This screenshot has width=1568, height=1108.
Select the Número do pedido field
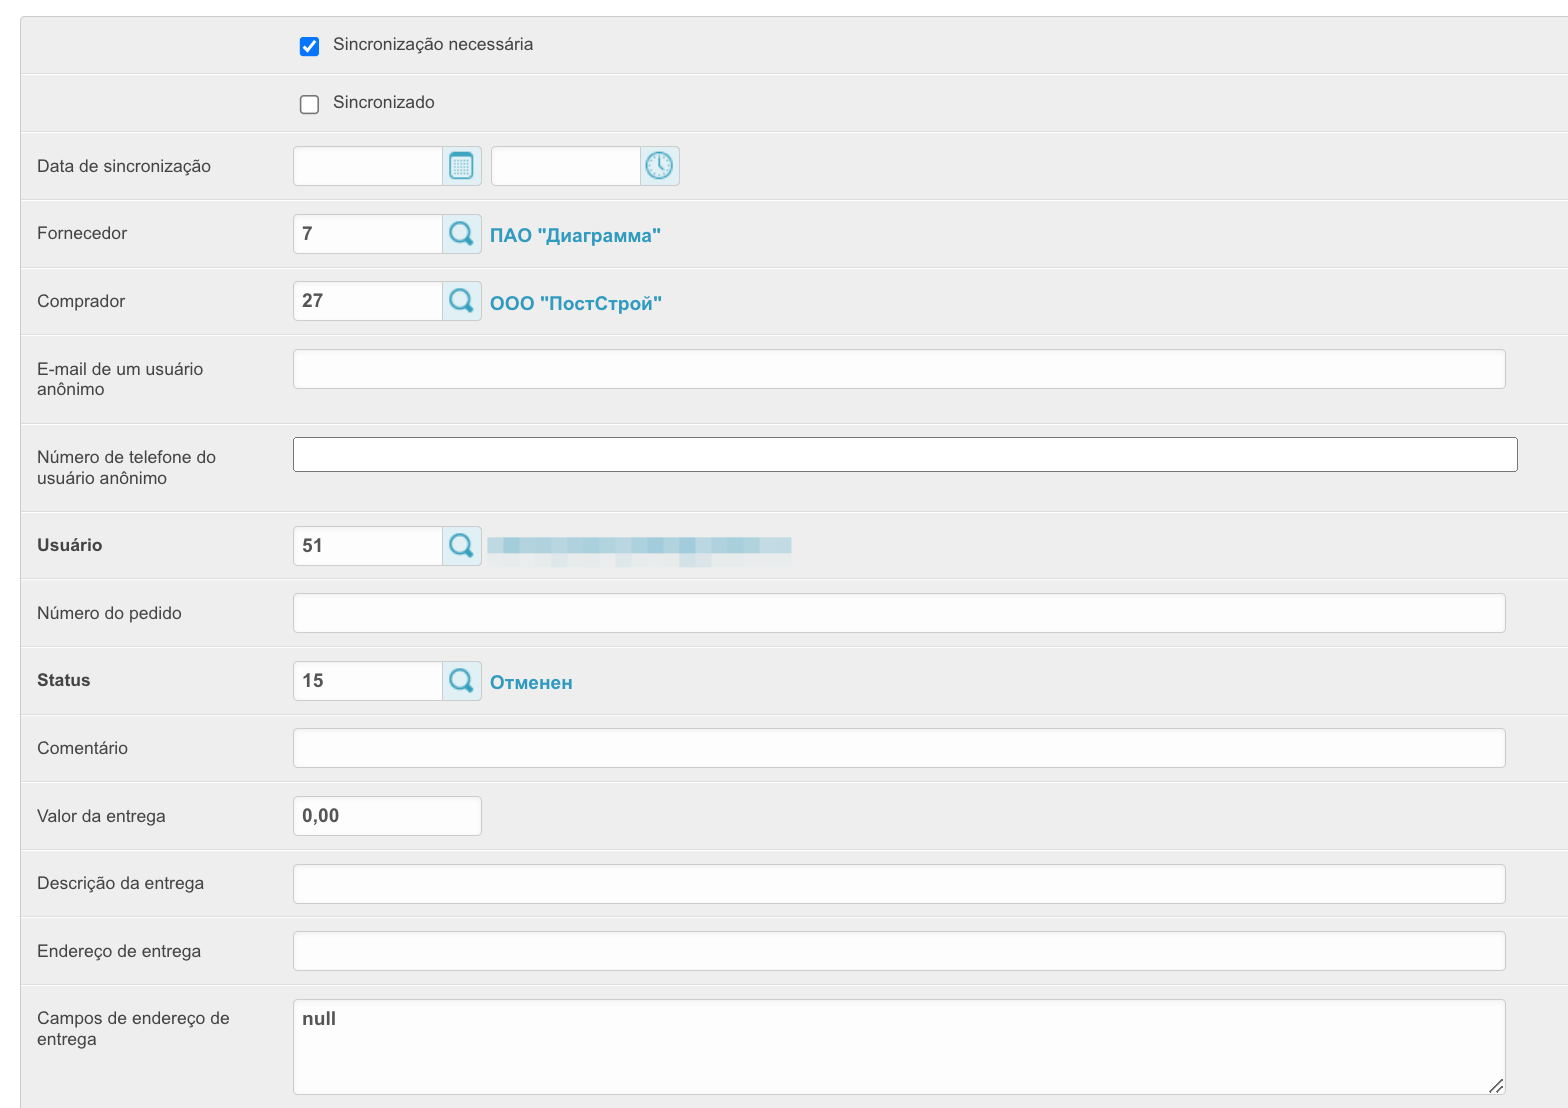tap(898, 613)
